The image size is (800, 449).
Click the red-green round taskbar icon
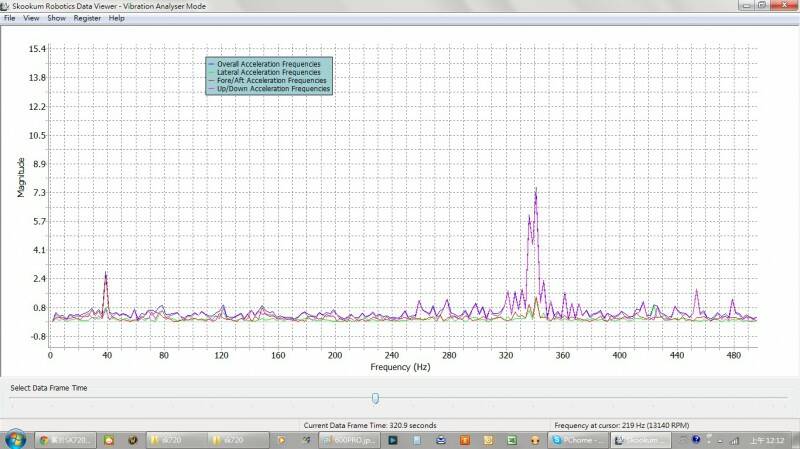tap(109, 440)
